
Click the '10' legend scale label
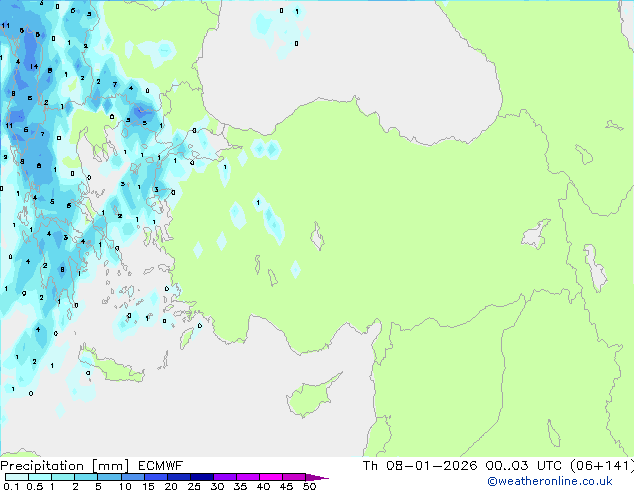(x=125, y=486)
